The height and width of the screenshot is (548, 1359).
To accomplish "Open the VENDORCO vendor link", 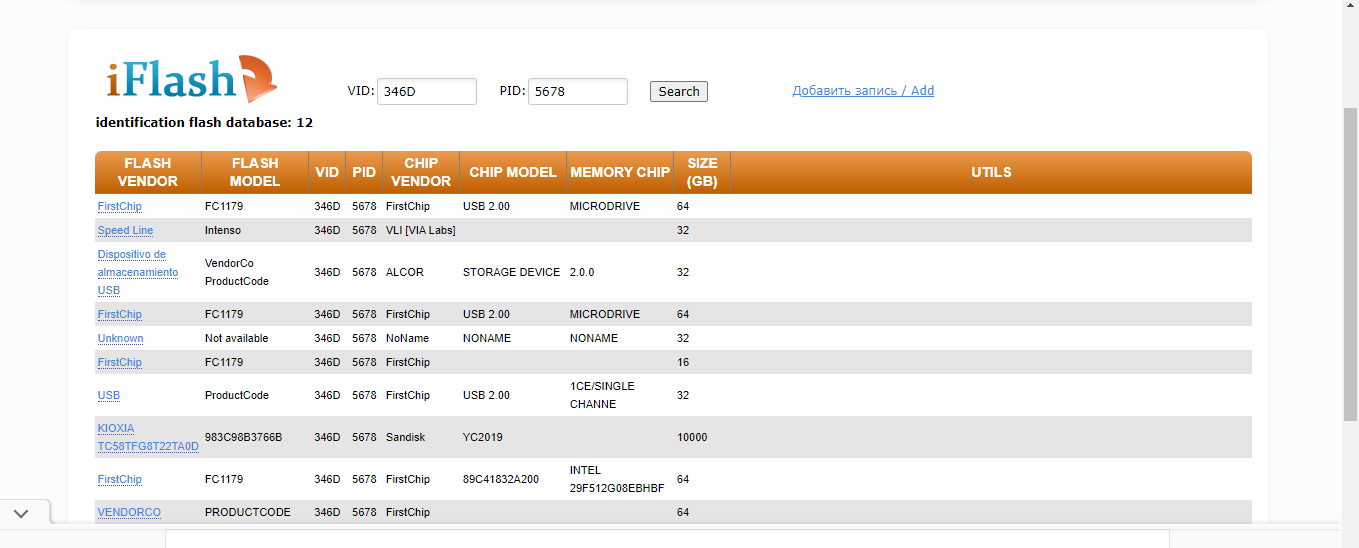I will pyautogui.click(x=129, y=512).
